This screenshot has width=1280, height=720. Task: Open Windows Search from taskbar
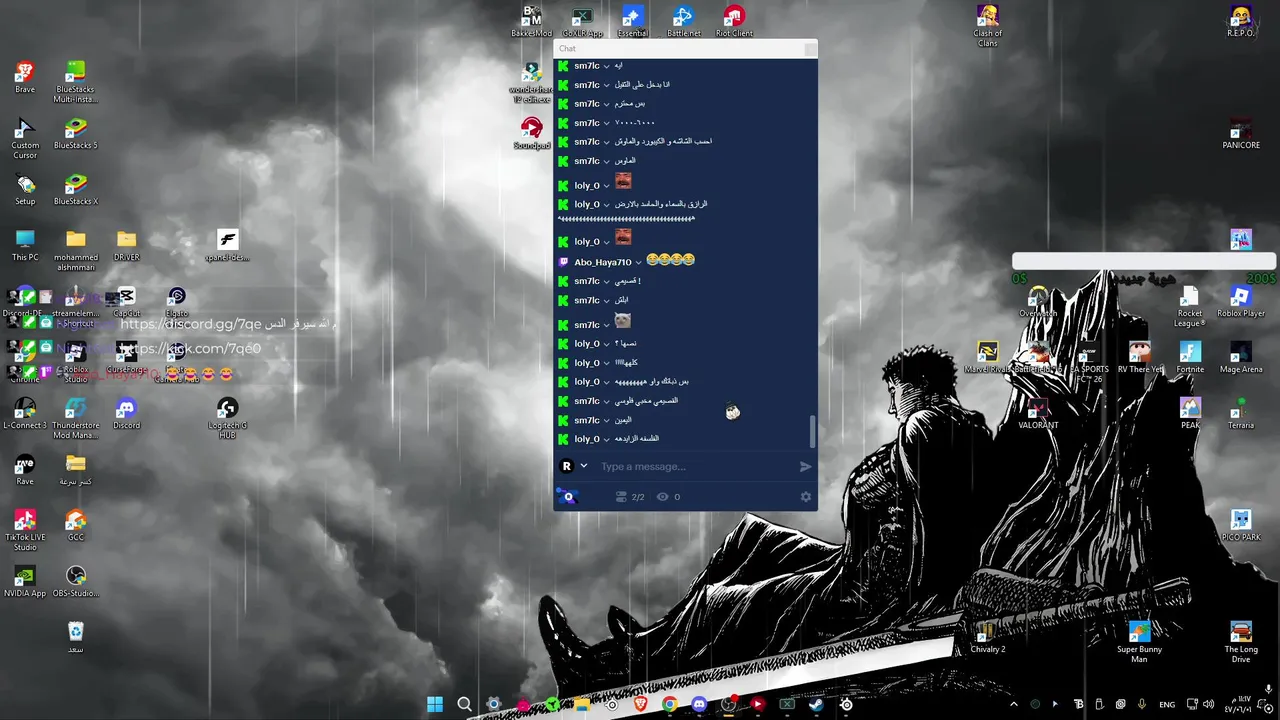click(x=464, y=704)
